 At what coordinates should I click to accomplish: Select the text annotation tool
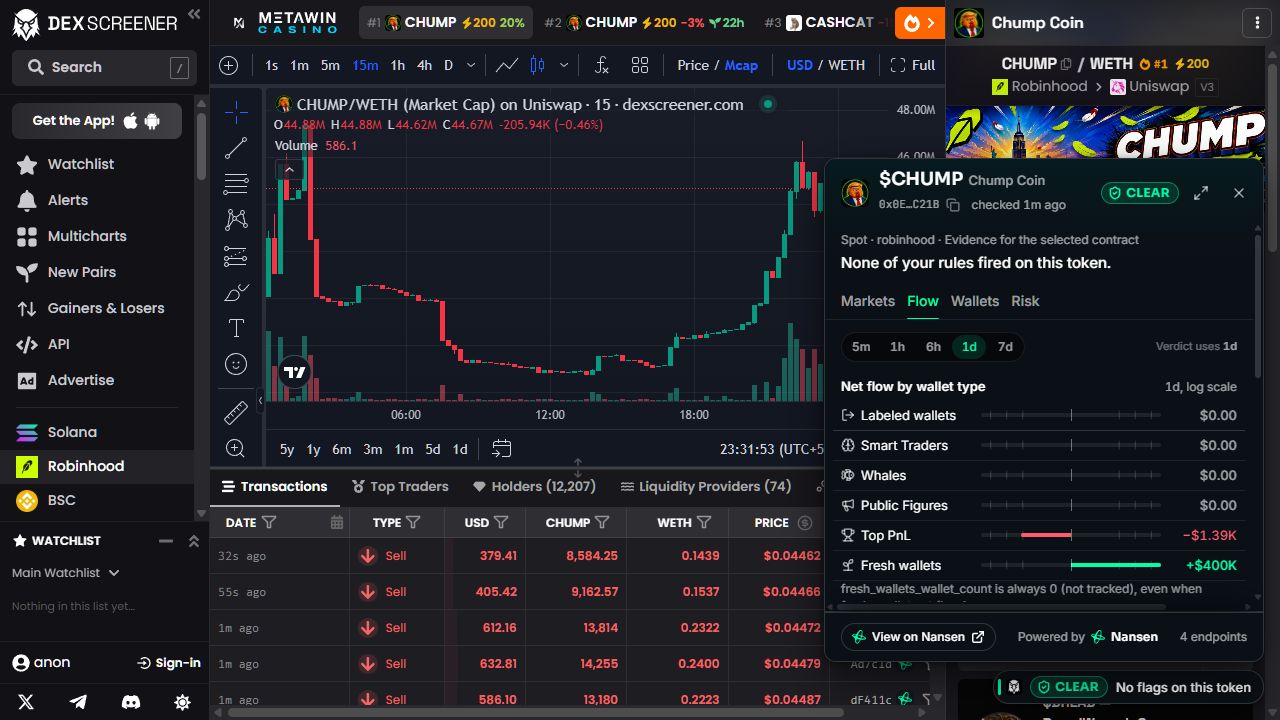pos(236,328)
